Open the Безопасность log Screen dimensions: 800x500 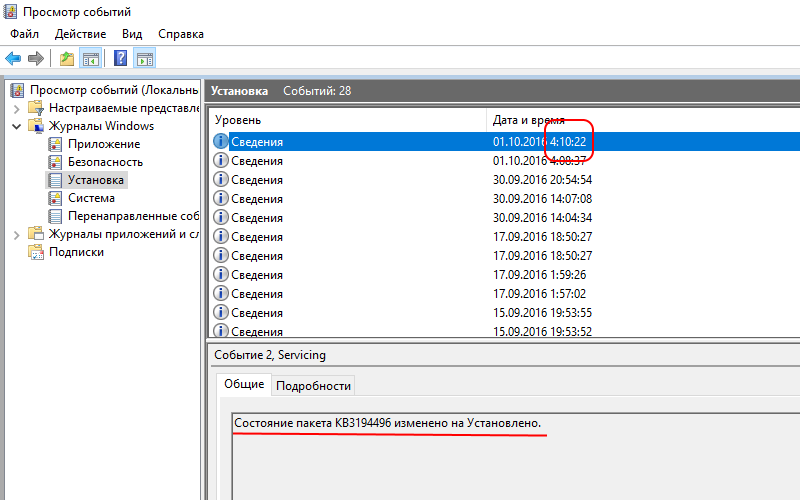pos(105,162)
